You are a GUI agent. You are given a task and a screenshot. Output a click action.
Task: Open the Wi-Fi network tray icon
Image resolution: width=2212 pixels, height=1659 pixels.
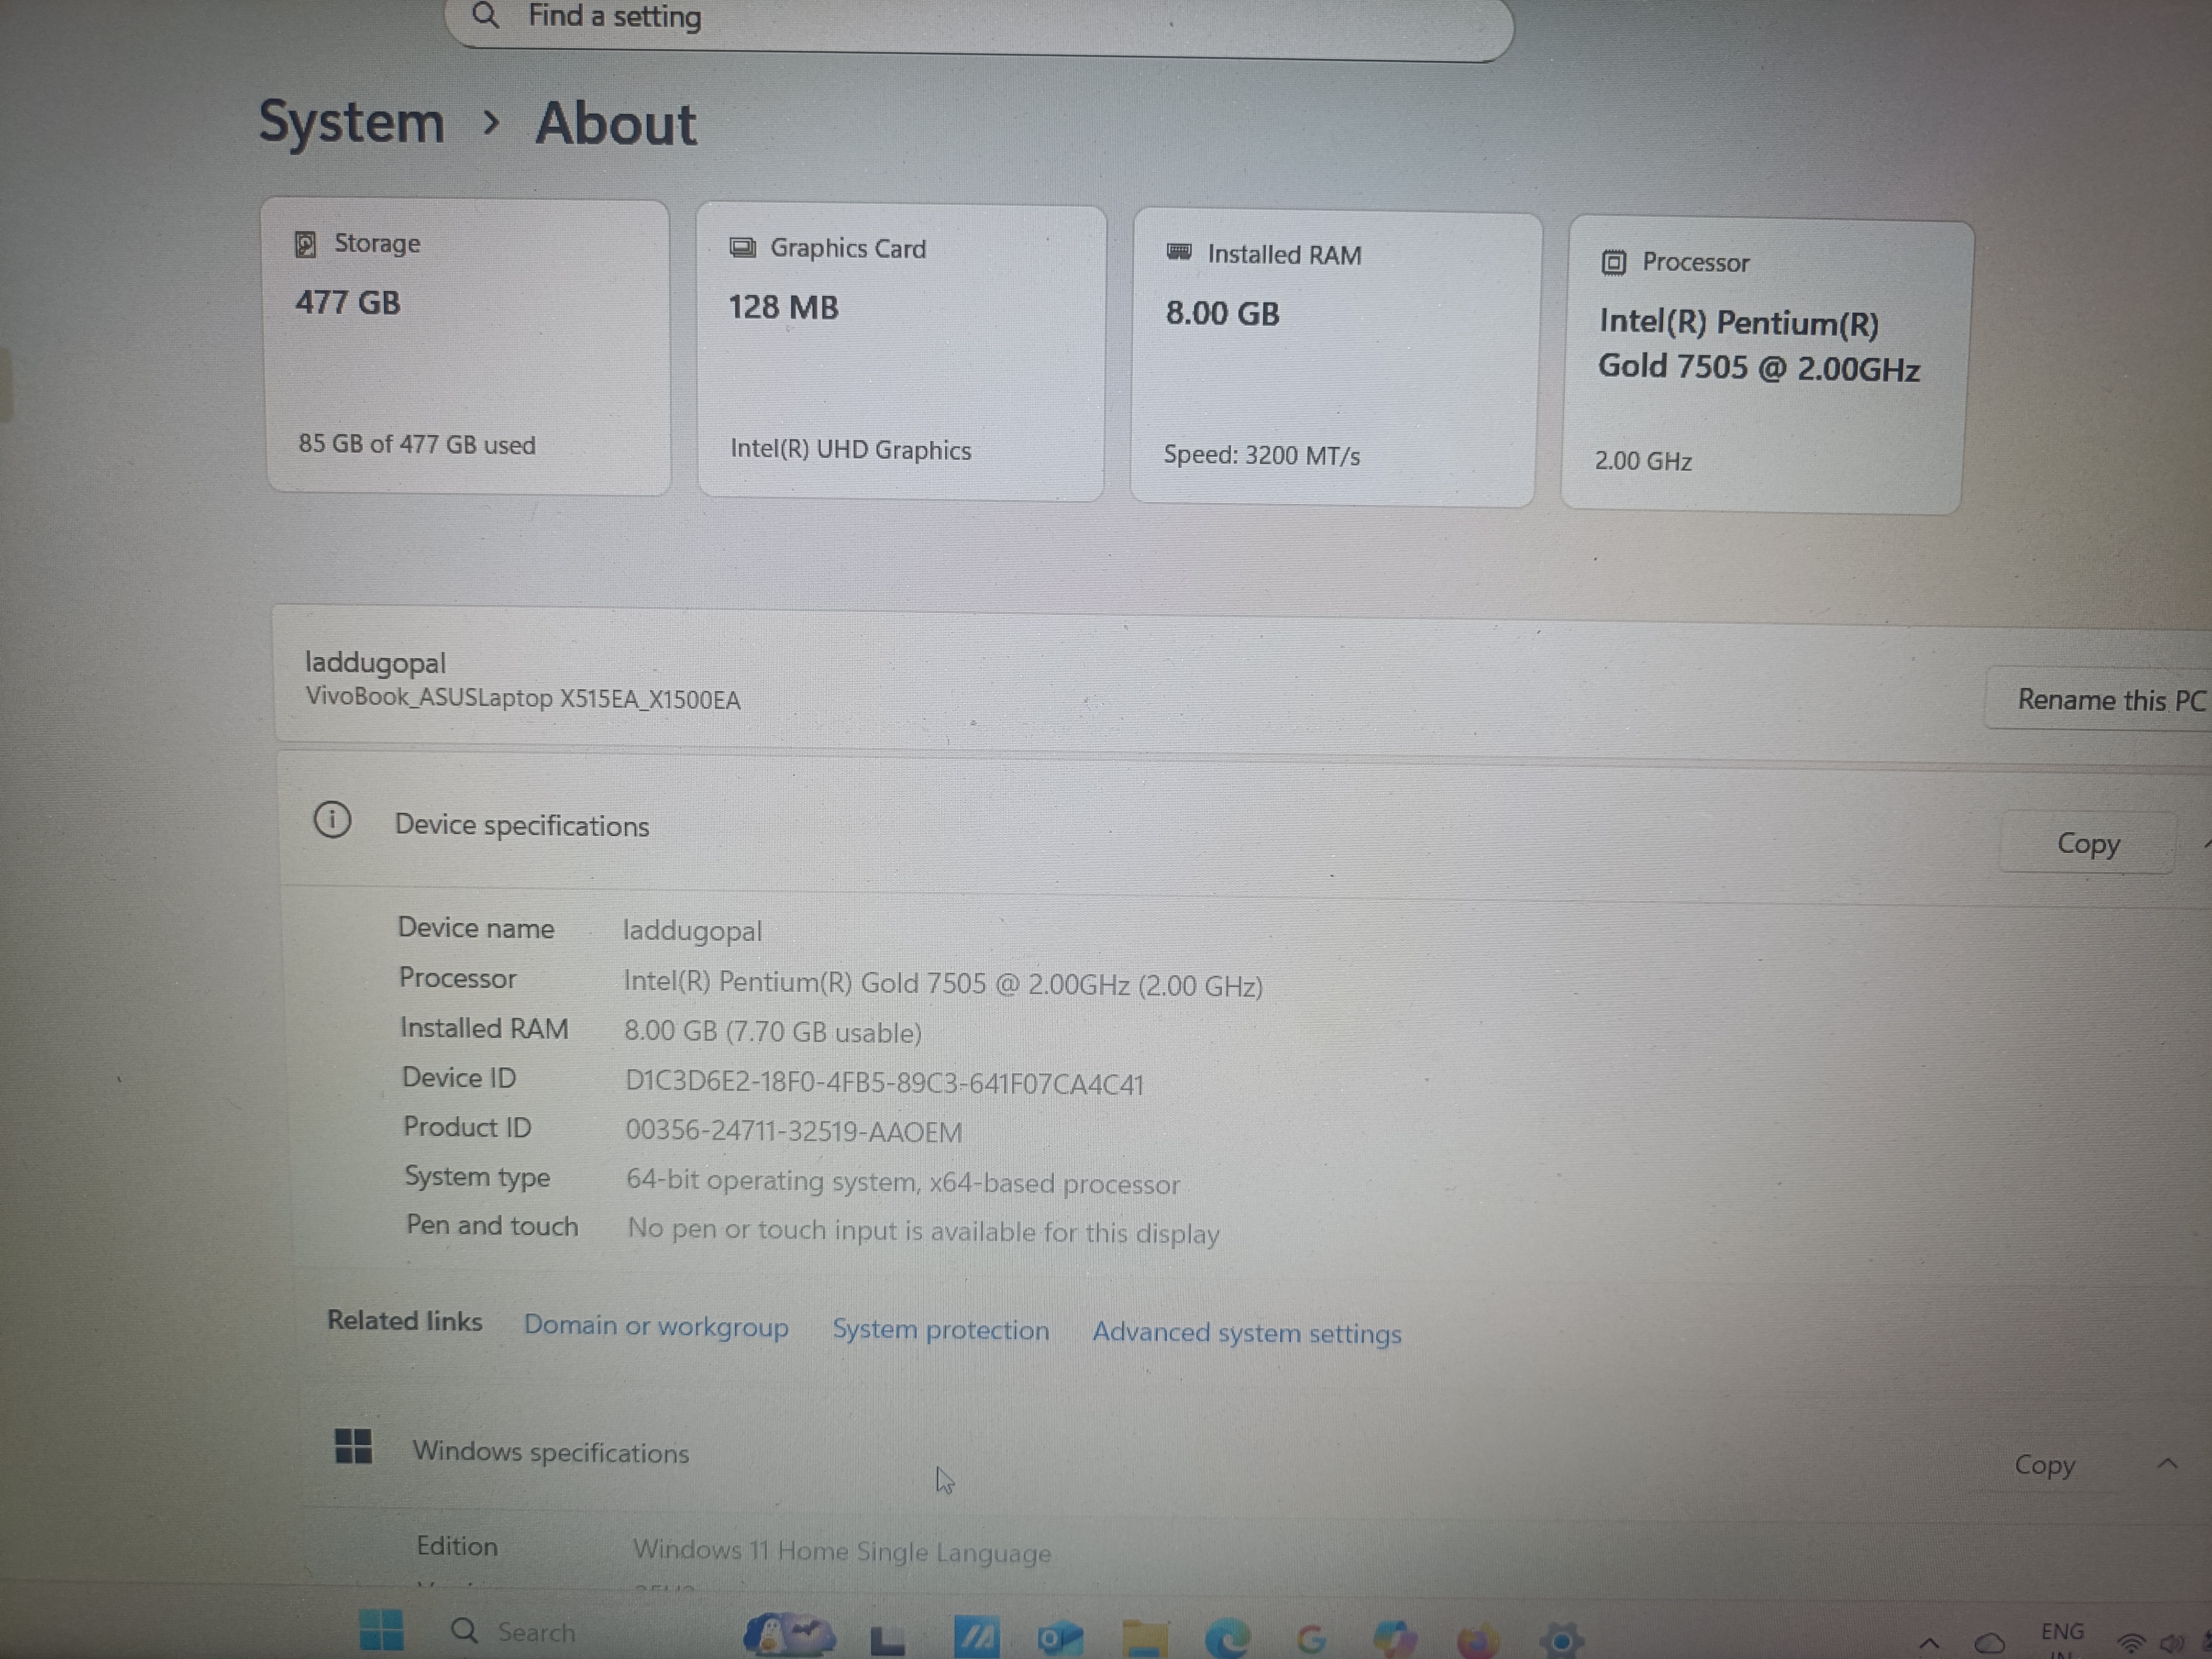click(2132, 1644)
